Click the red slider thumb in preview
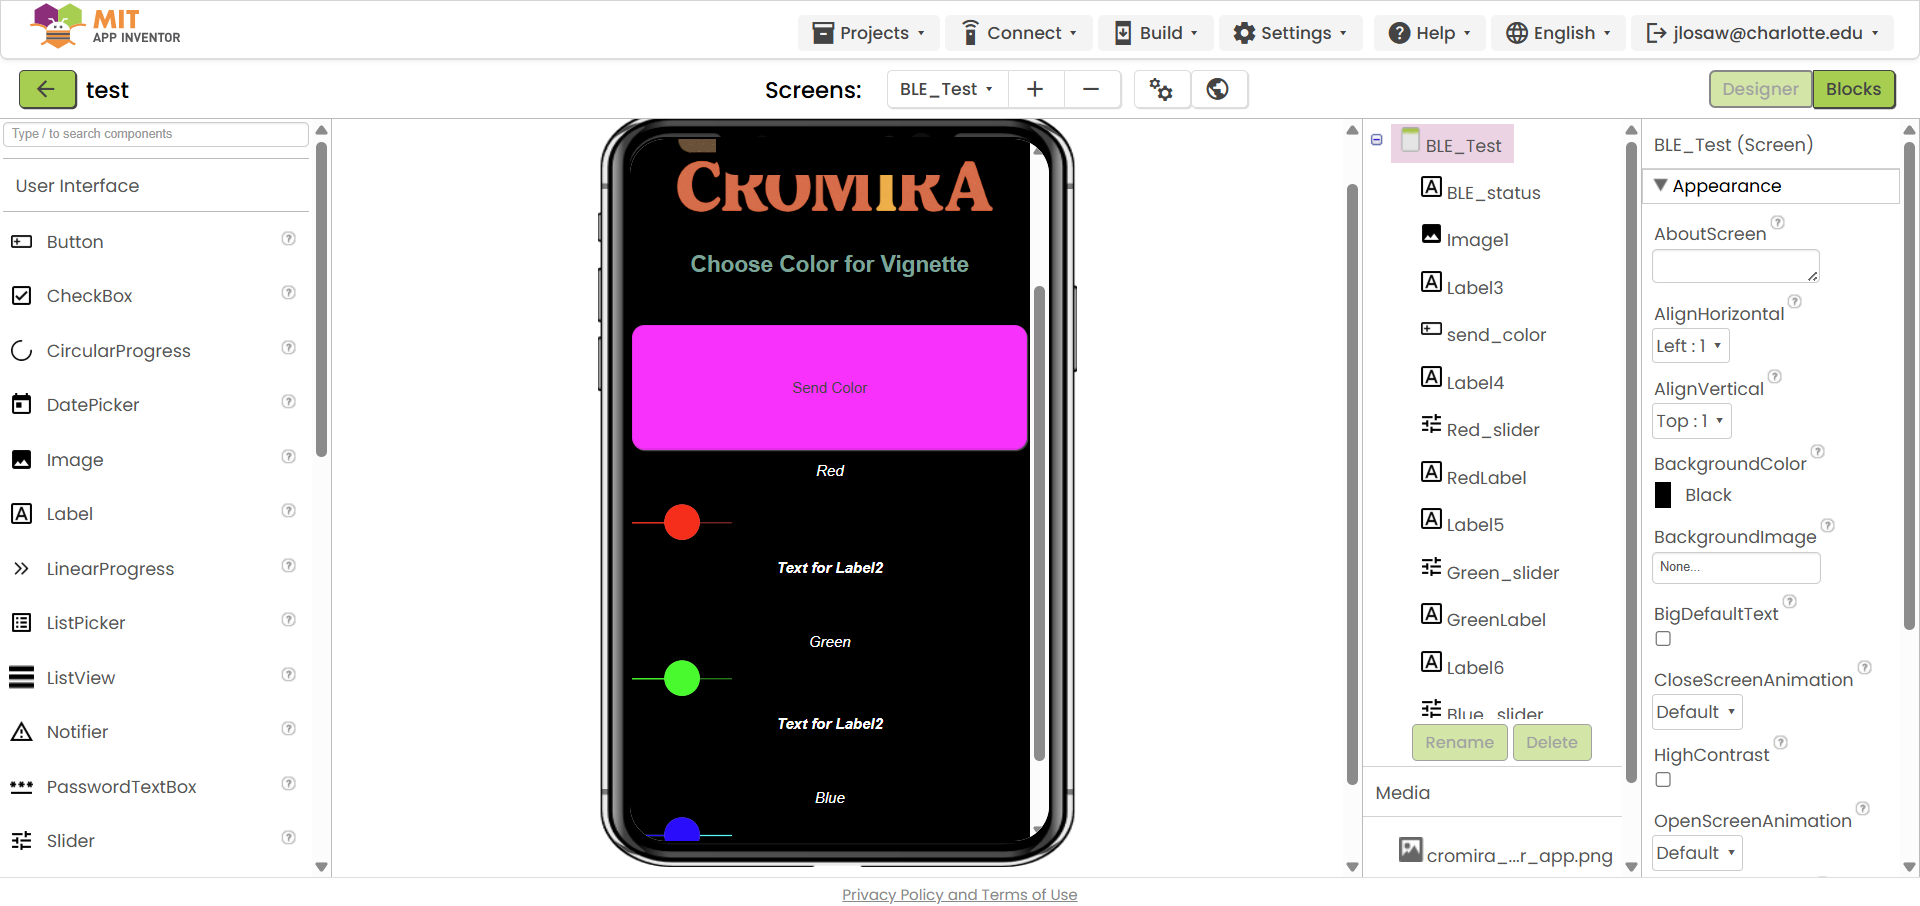 coord(682,522)
